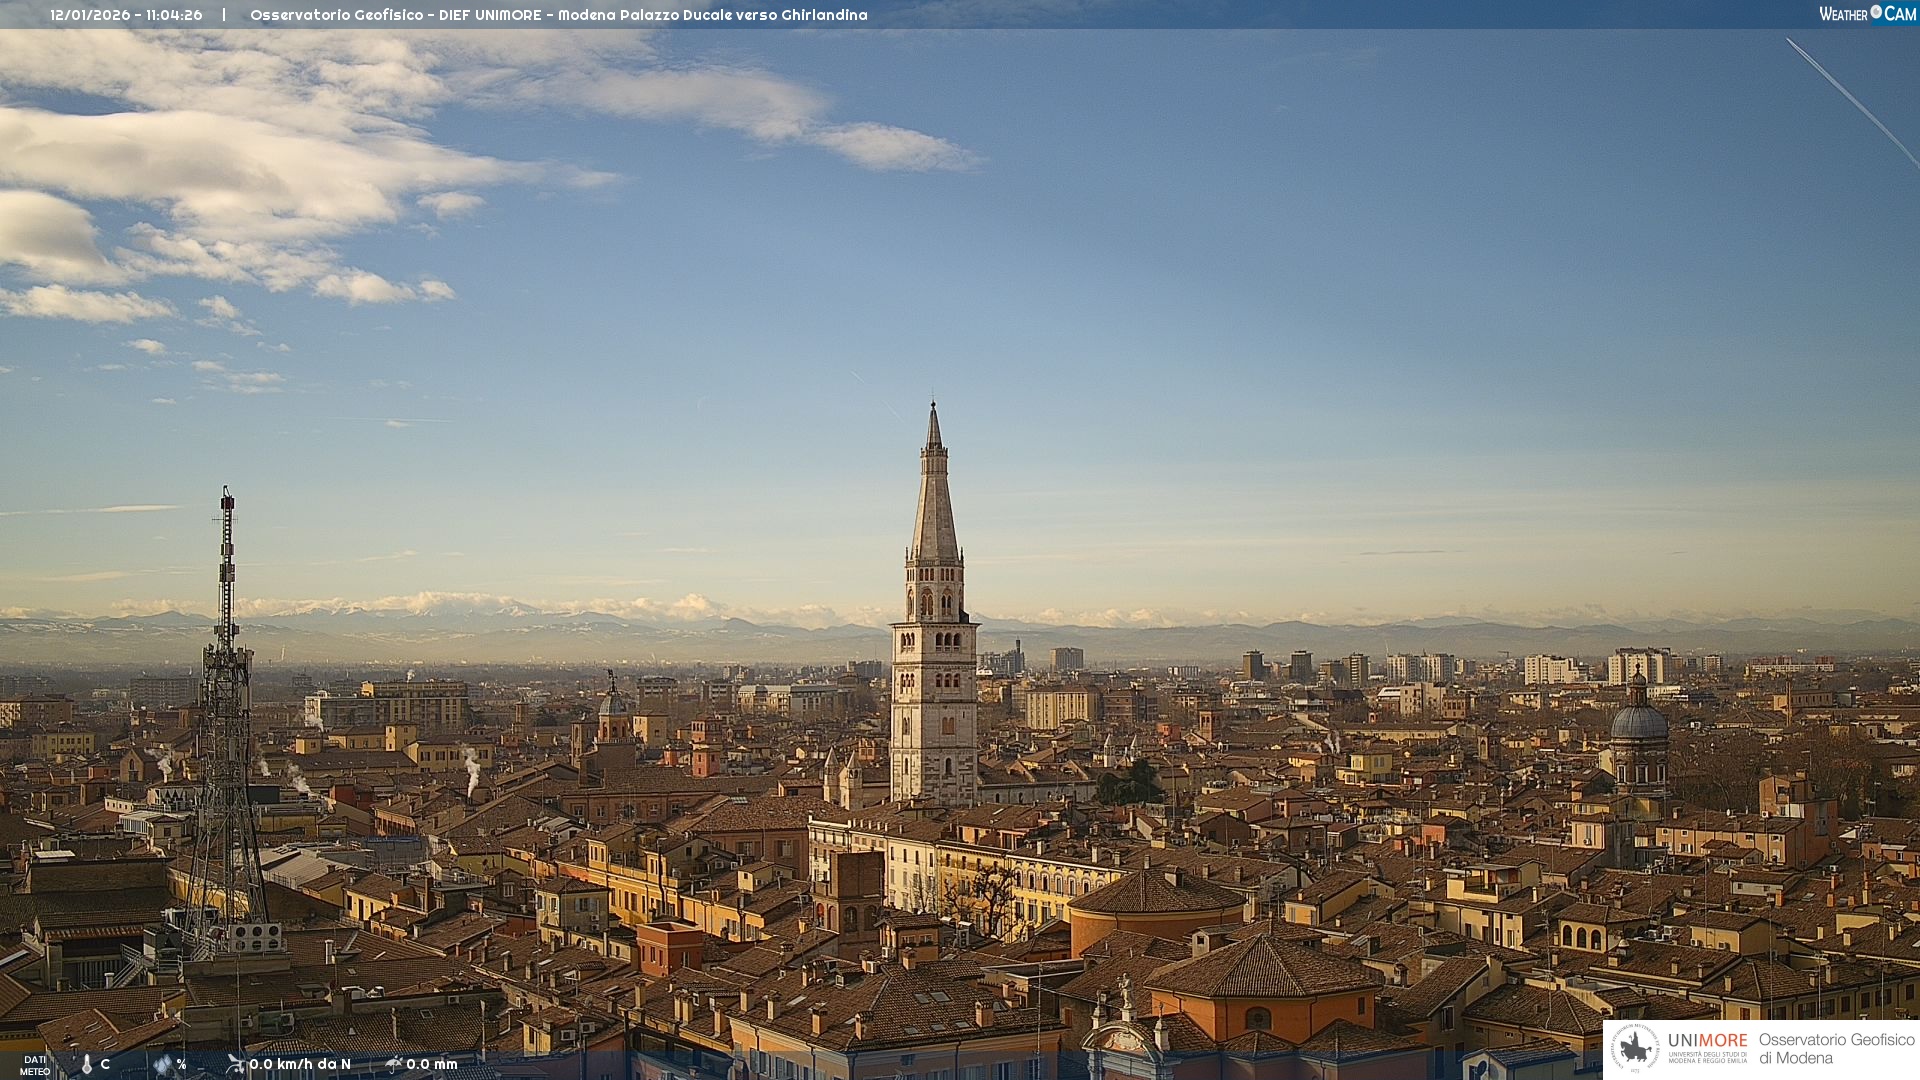Click the Università degli Studi subtitle text

click(x=1707, y=1057)
